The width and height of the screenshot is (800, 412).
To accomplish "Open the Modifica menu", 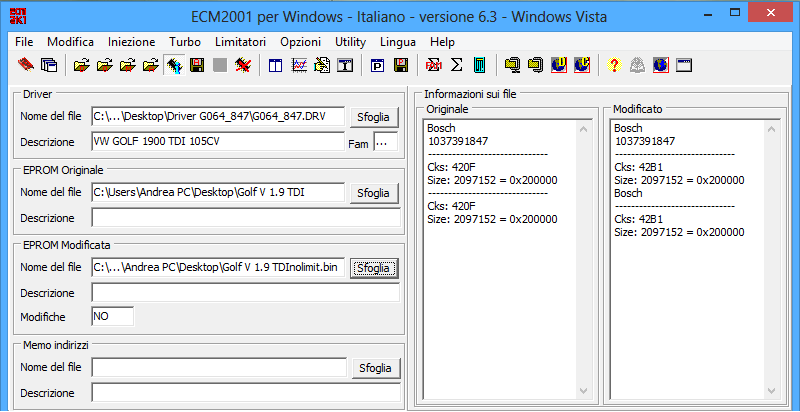I will click(70, 42).
